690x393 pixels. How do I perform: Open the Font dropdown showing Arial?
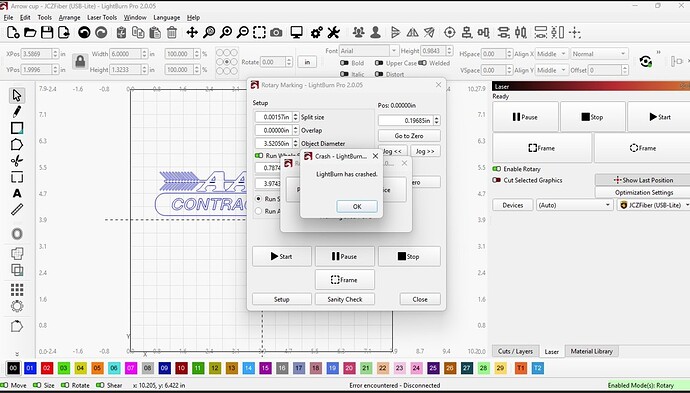[369, 51]
